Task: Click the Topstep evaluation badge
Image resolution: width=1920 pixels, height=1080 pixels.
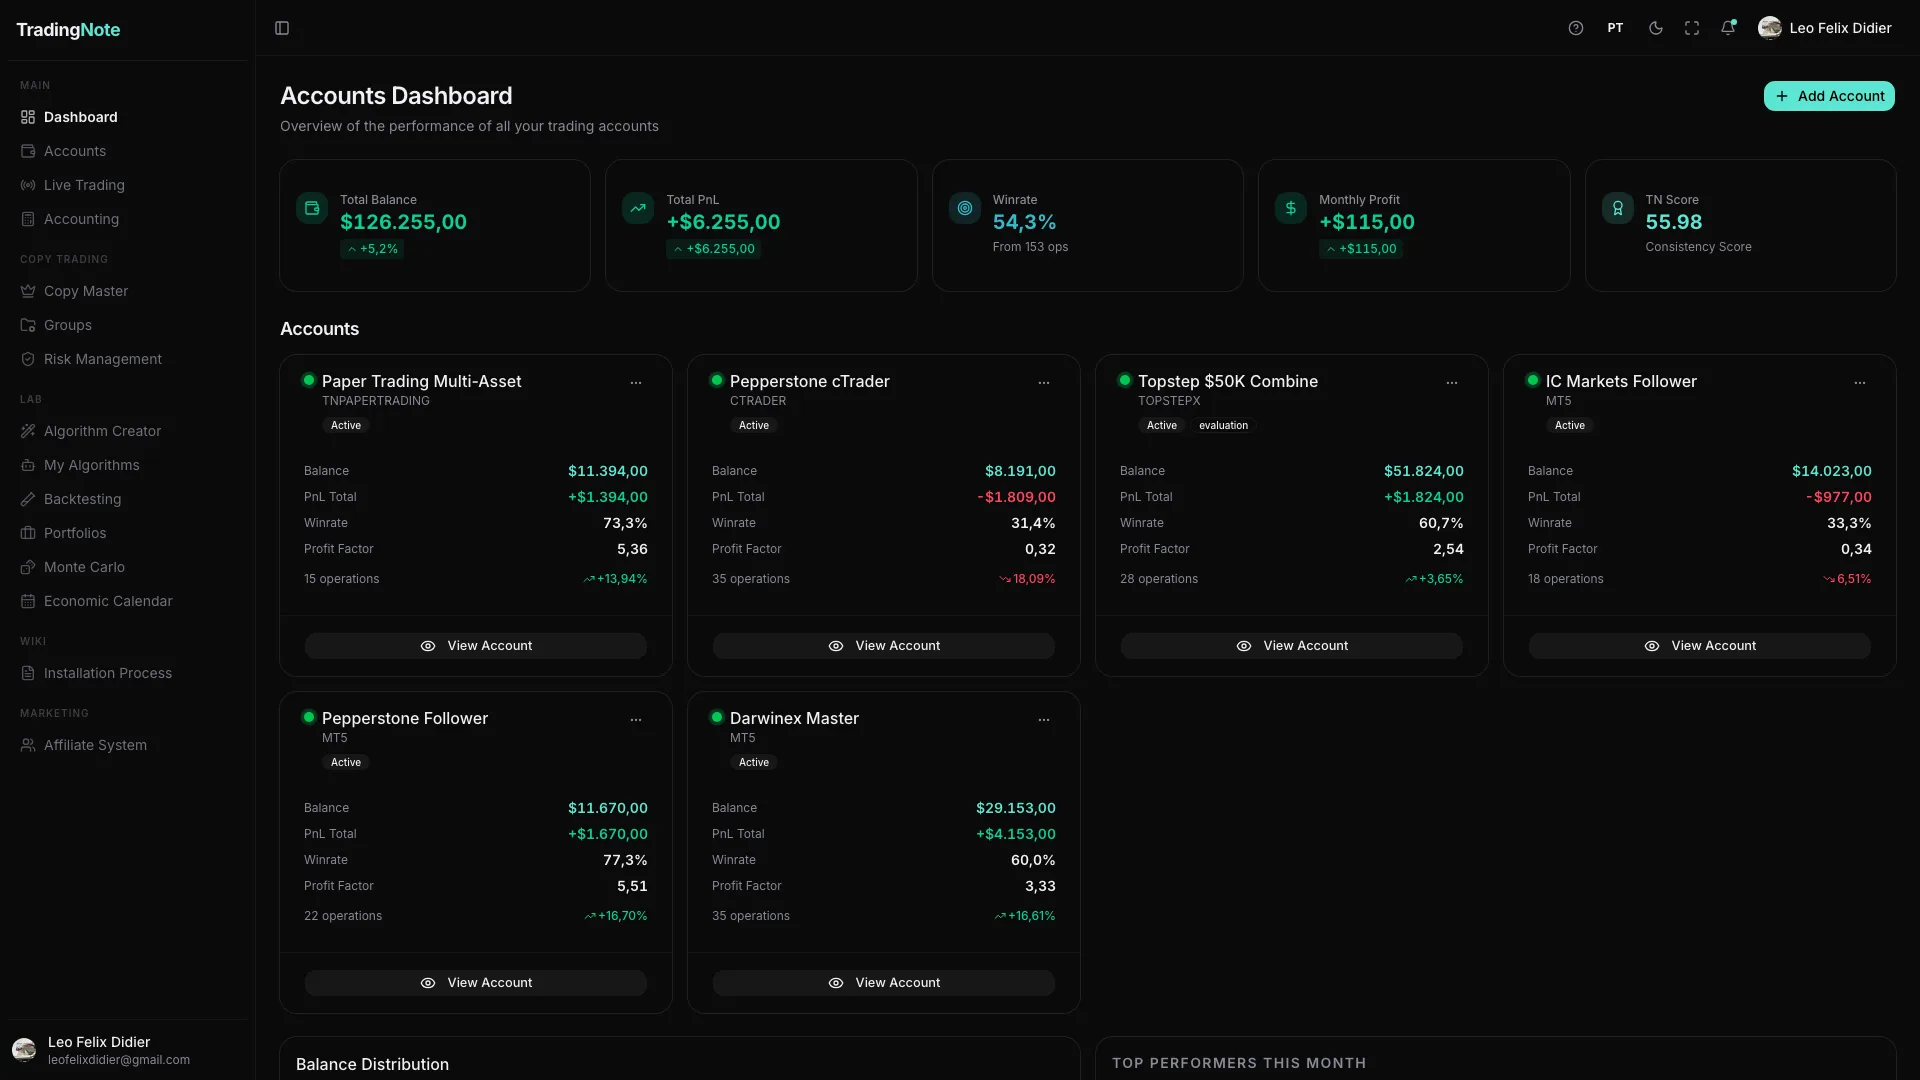Action: (1223, 425)
